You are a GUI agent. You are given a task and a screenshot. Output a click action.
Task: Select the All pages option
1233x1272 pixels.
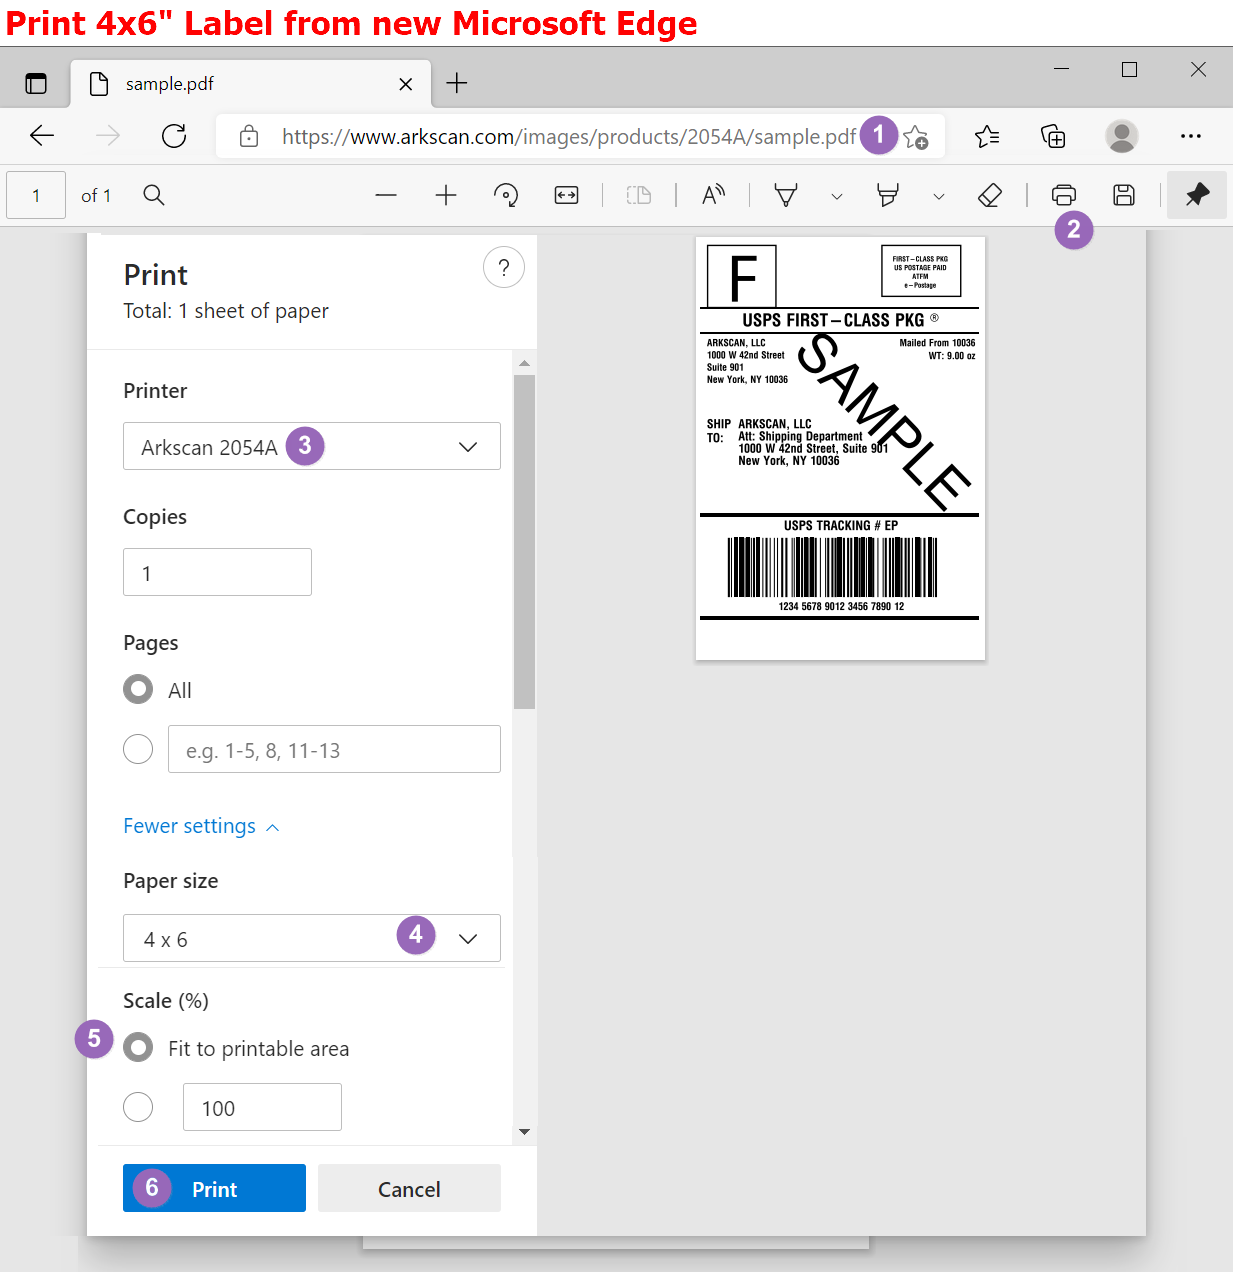[x=138, y=689]
